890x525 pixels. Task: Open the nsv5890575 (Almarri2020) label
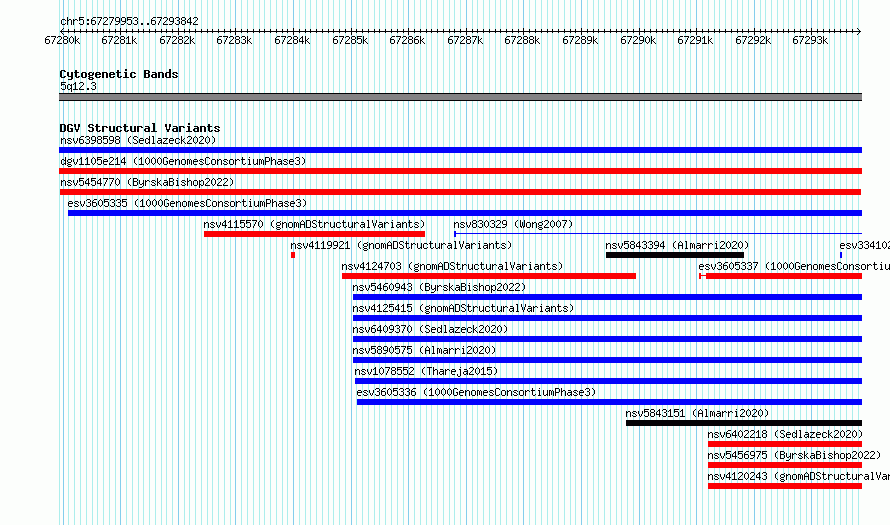click(424, 350)
